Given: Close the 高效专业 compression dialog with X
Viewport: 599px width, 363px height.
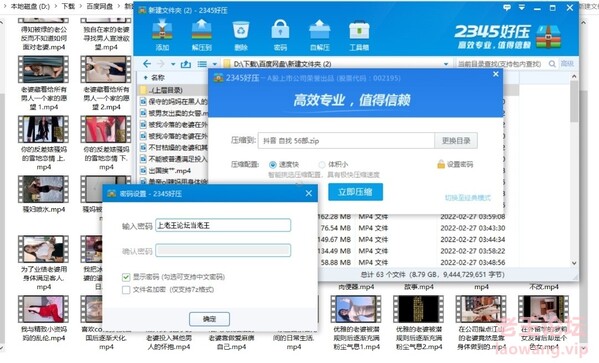Looking at the screenshot, I should [x=496, y=74].
